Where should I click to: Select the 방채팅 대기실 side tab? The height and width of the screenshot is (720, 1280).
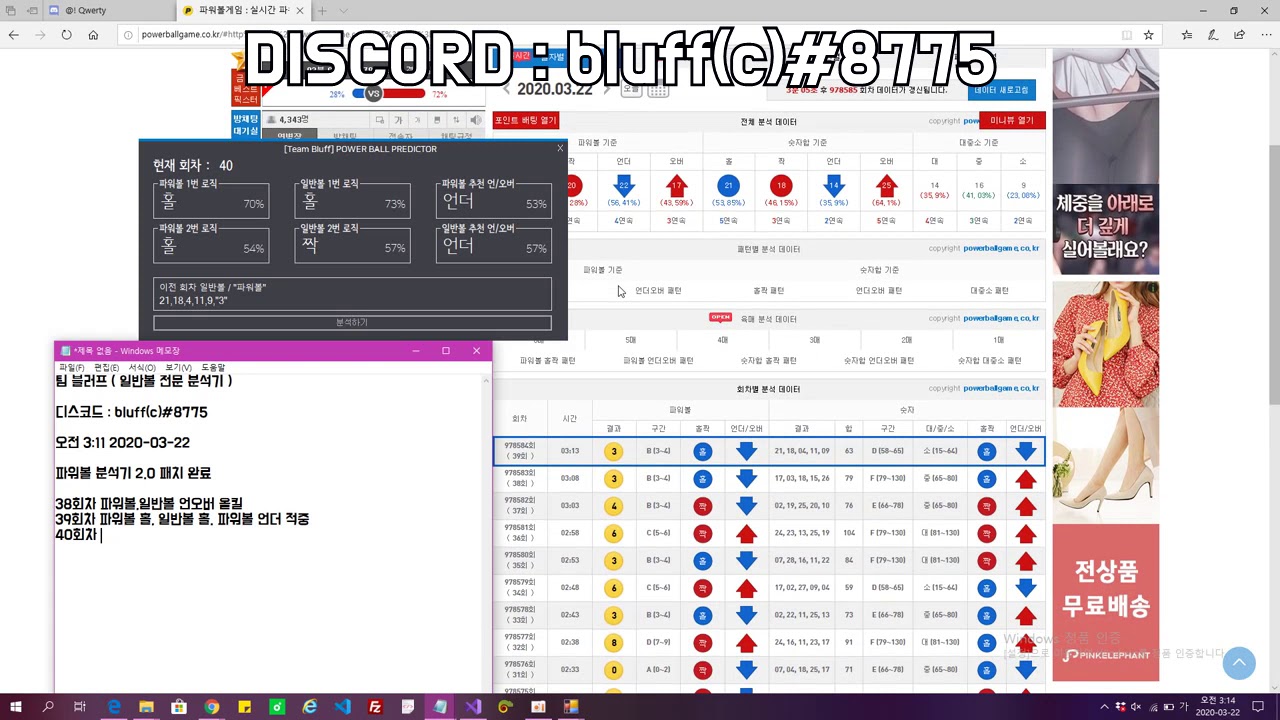[246, 125]
